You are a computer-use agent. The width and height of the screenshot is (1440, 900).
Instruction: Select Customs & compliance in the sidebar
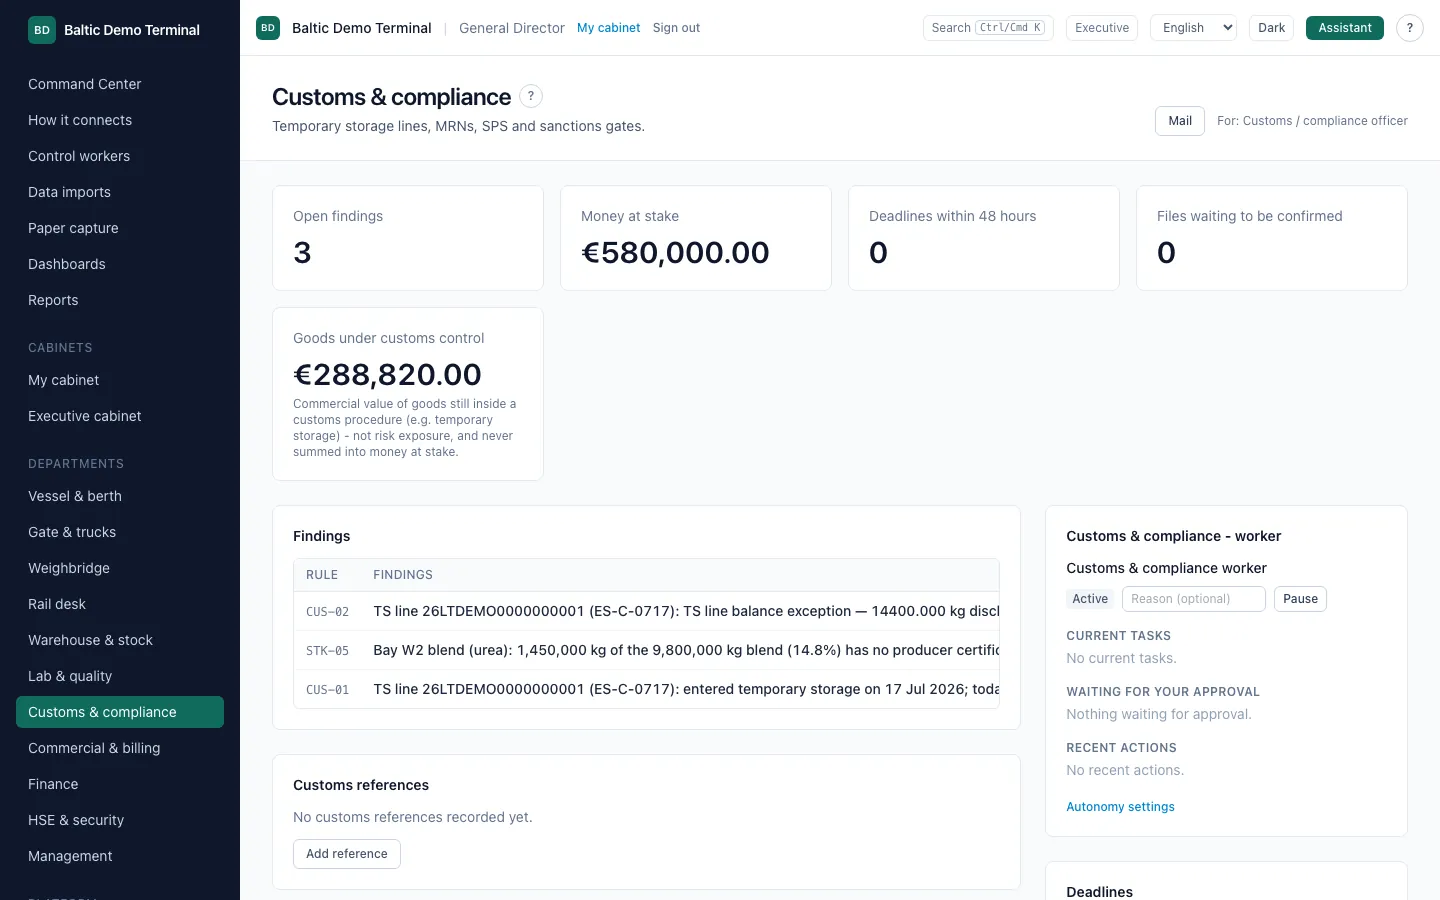tap(120, 712)
